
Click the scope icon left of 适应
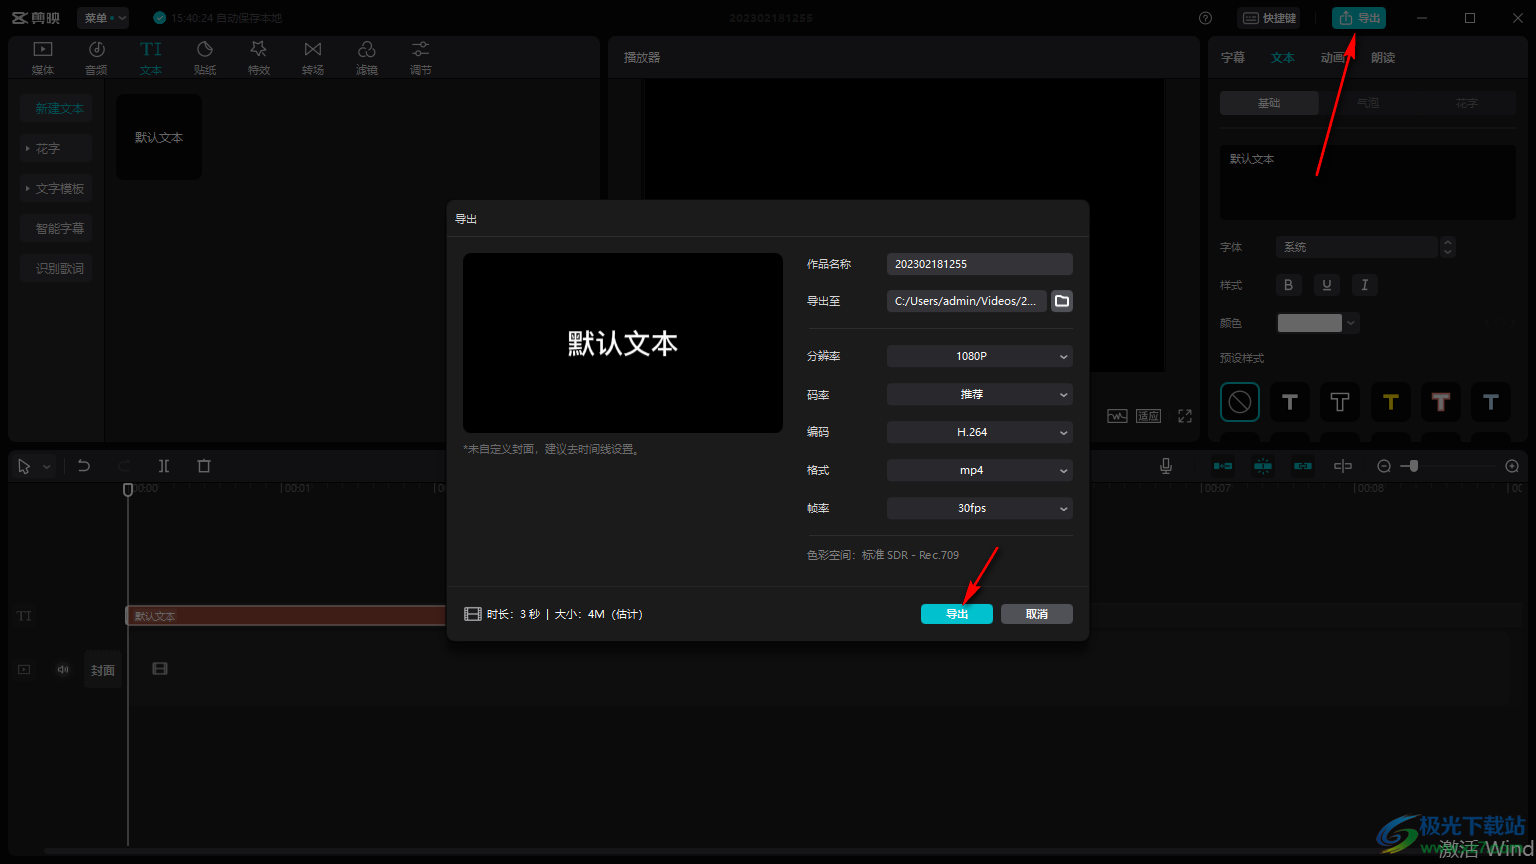(x=1117, y=416)
